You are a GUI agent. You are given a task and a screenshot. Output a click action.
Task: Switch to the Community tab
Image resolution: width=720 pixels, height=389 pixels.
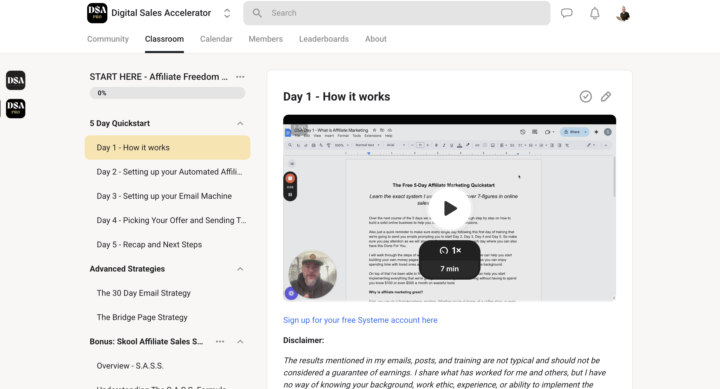(108, 39)
